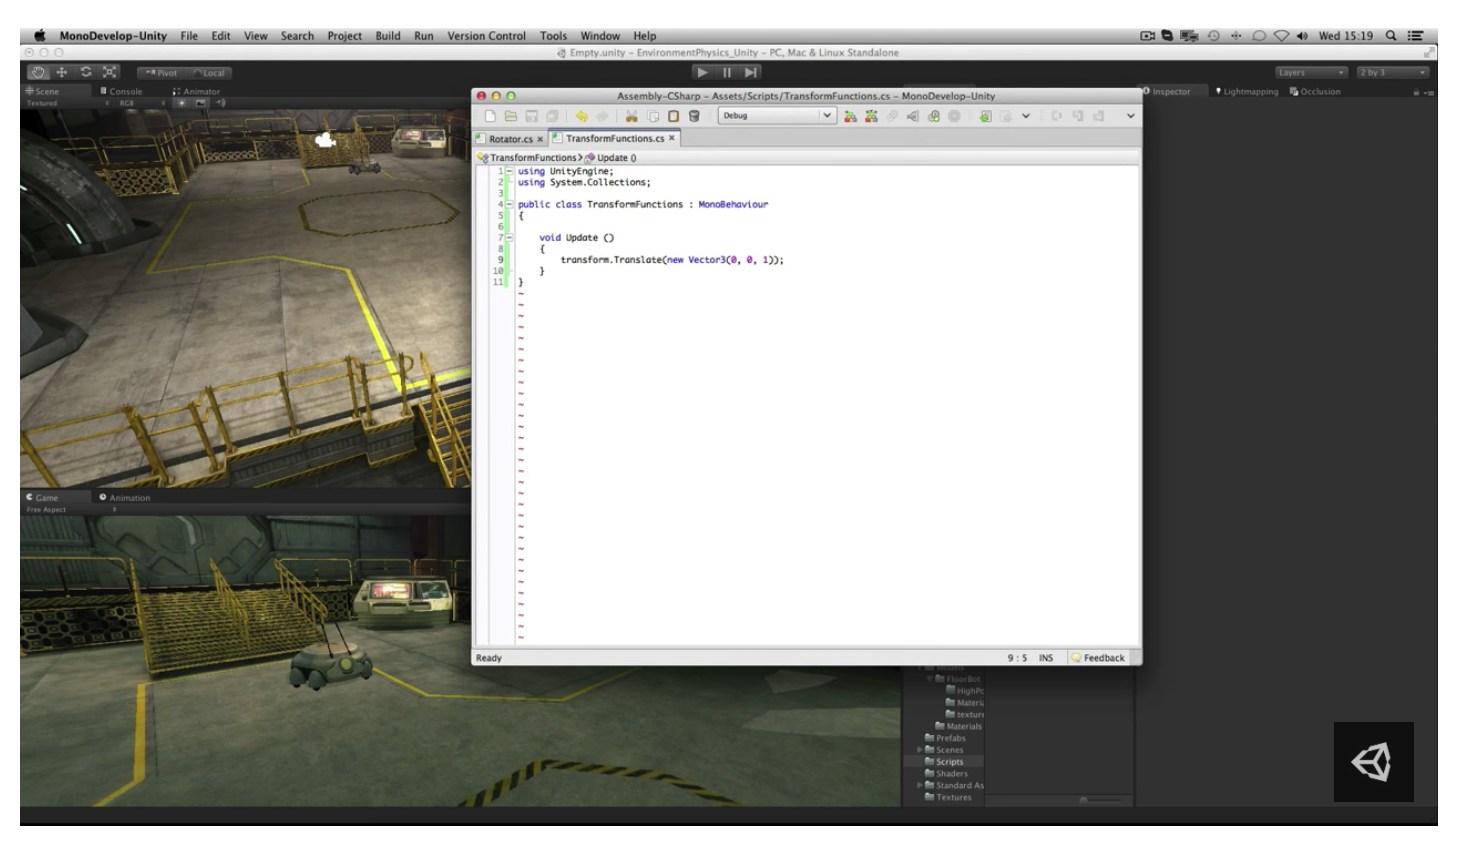This screenshot has height=852, width=1460.
Task: Close the Rotator.cs tab
Action: 540,139
